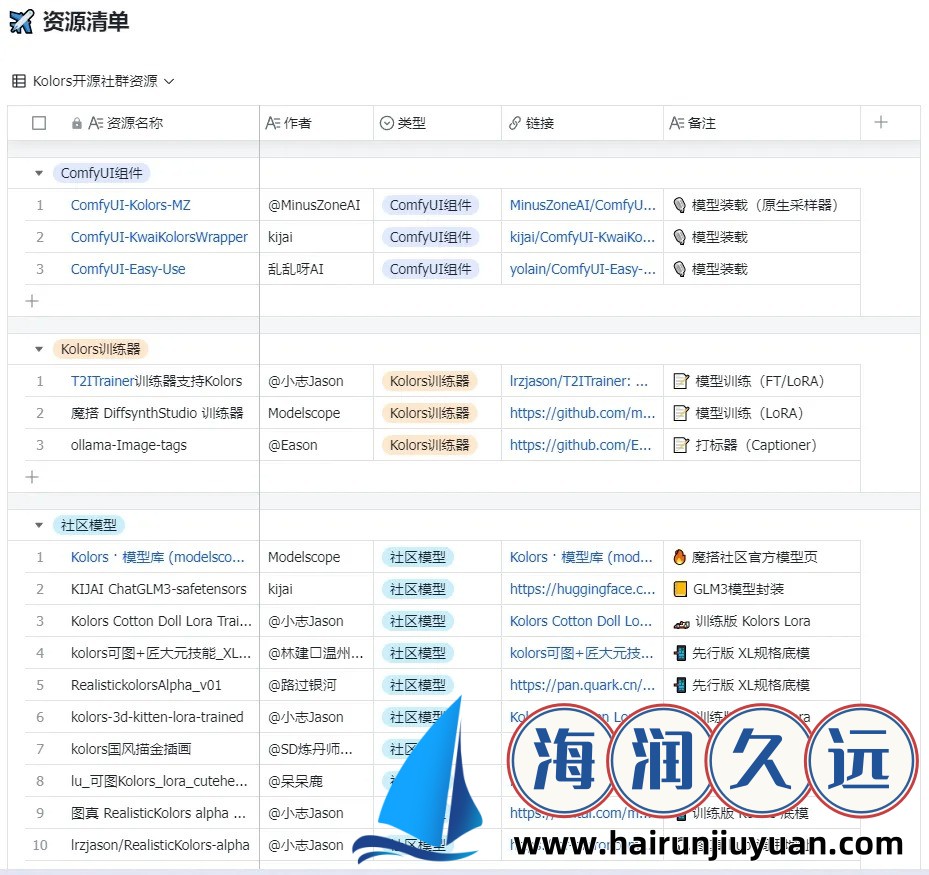Open https://github.com/E... link cell
The image size is (929, 875).
tap(581, 445)
